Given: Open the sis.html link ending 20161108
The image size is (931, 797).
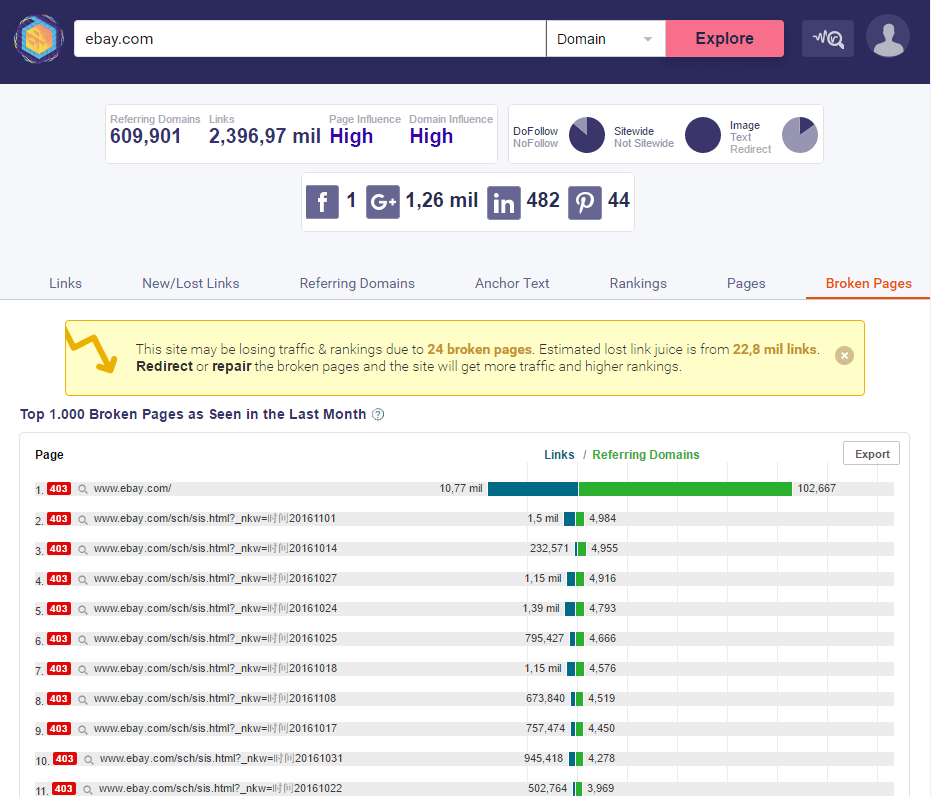Looking at the screenshot, I should (214, 698).
